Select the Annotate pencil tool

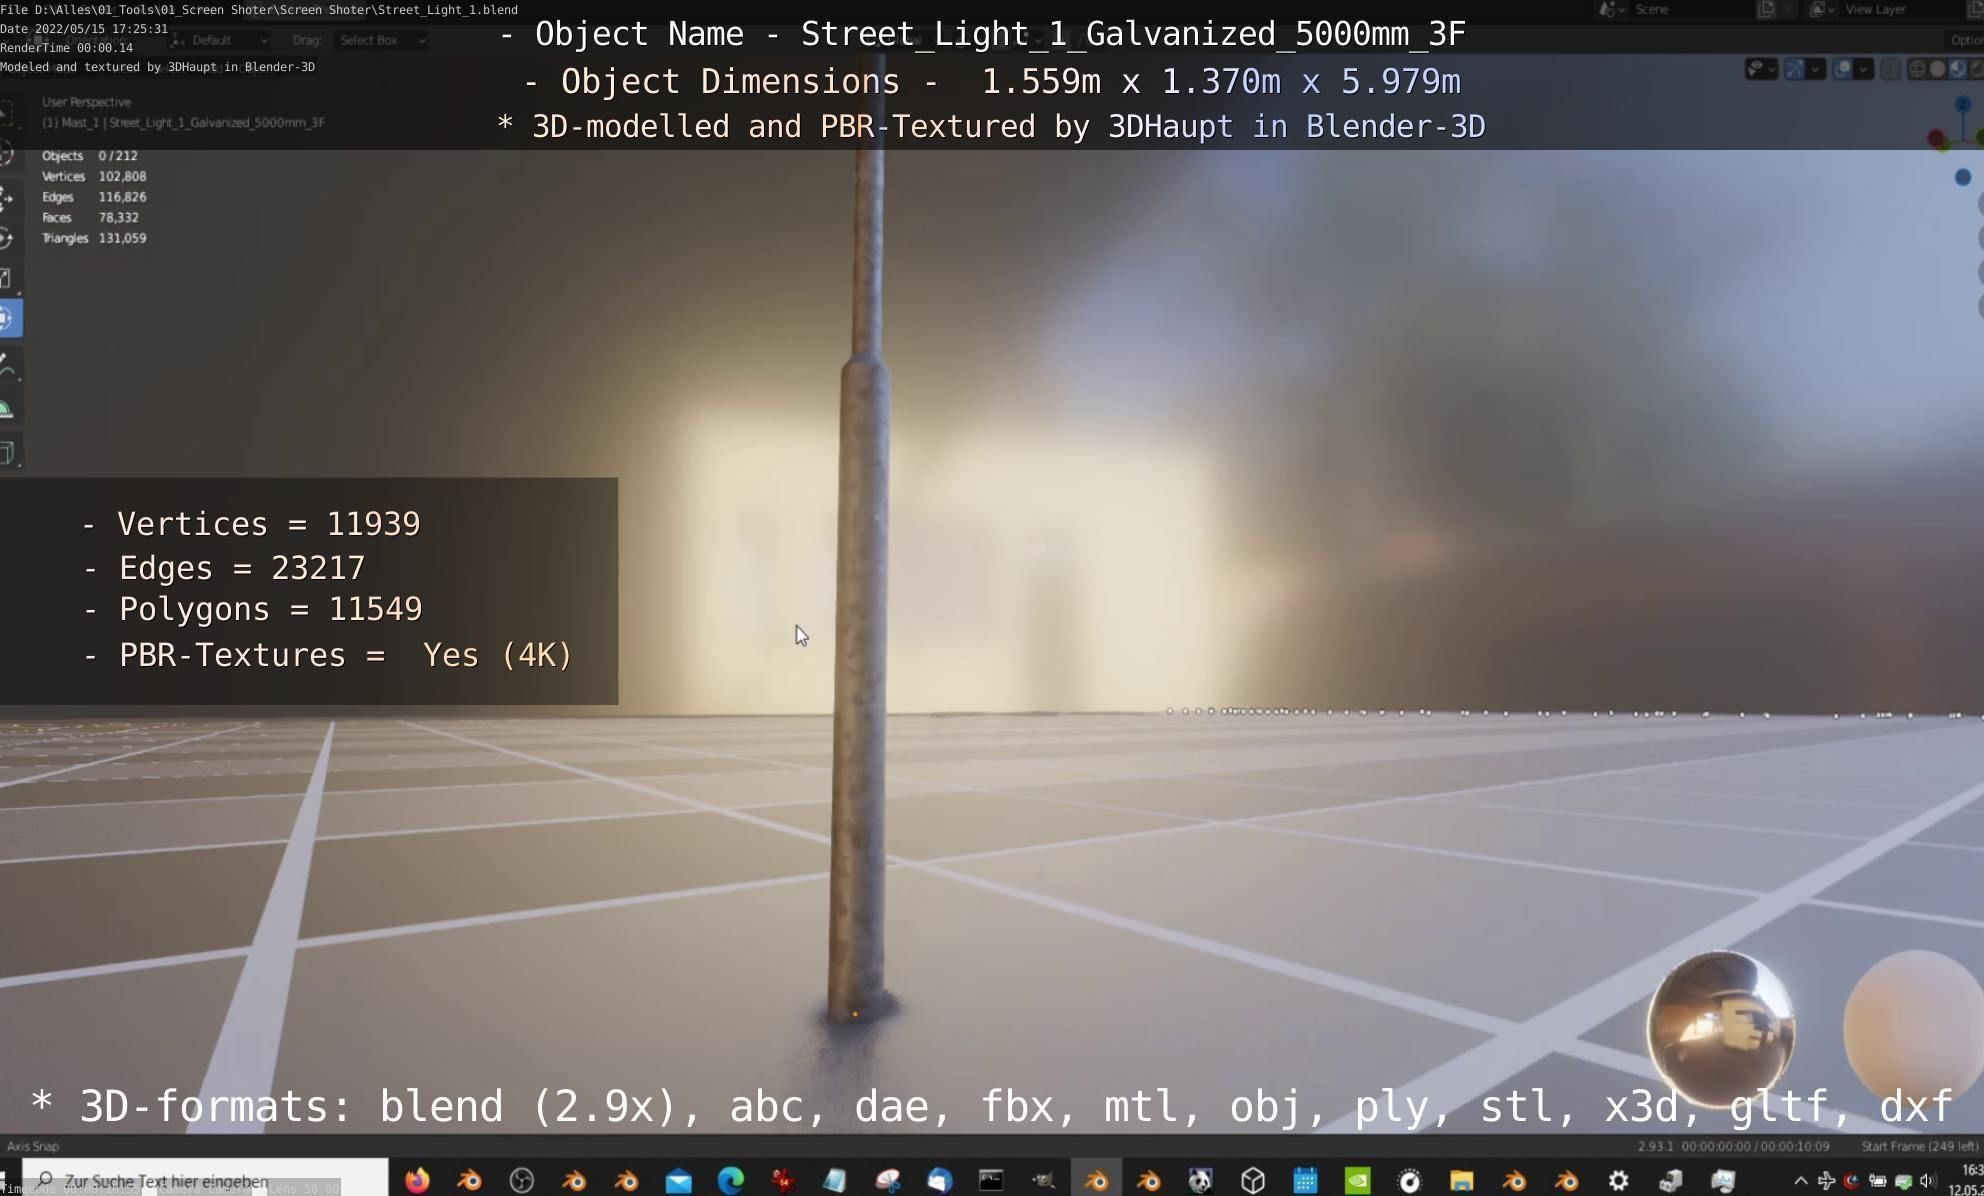8,364
